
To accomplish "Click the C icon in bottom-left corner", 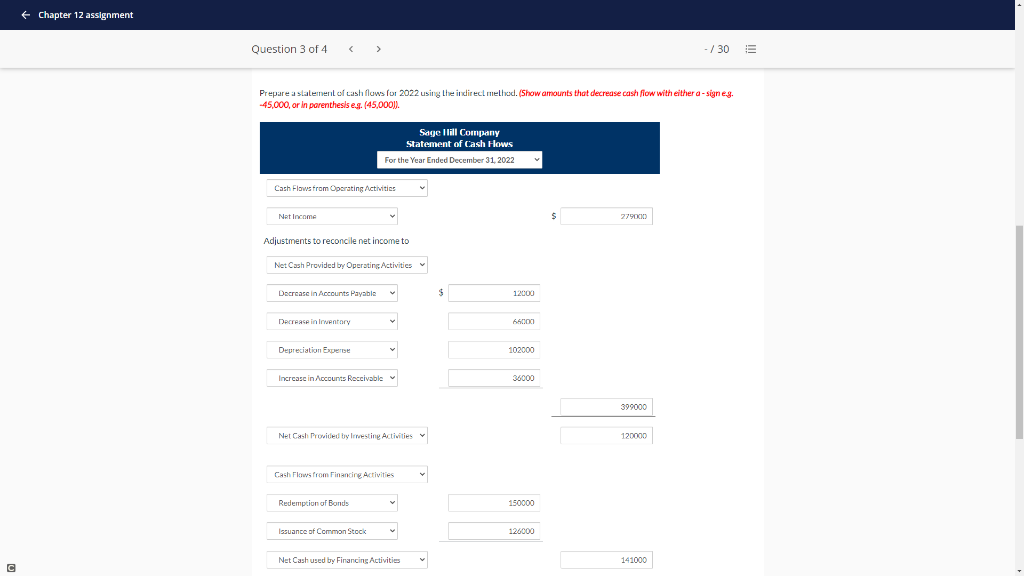I will [x=10, y=566].
